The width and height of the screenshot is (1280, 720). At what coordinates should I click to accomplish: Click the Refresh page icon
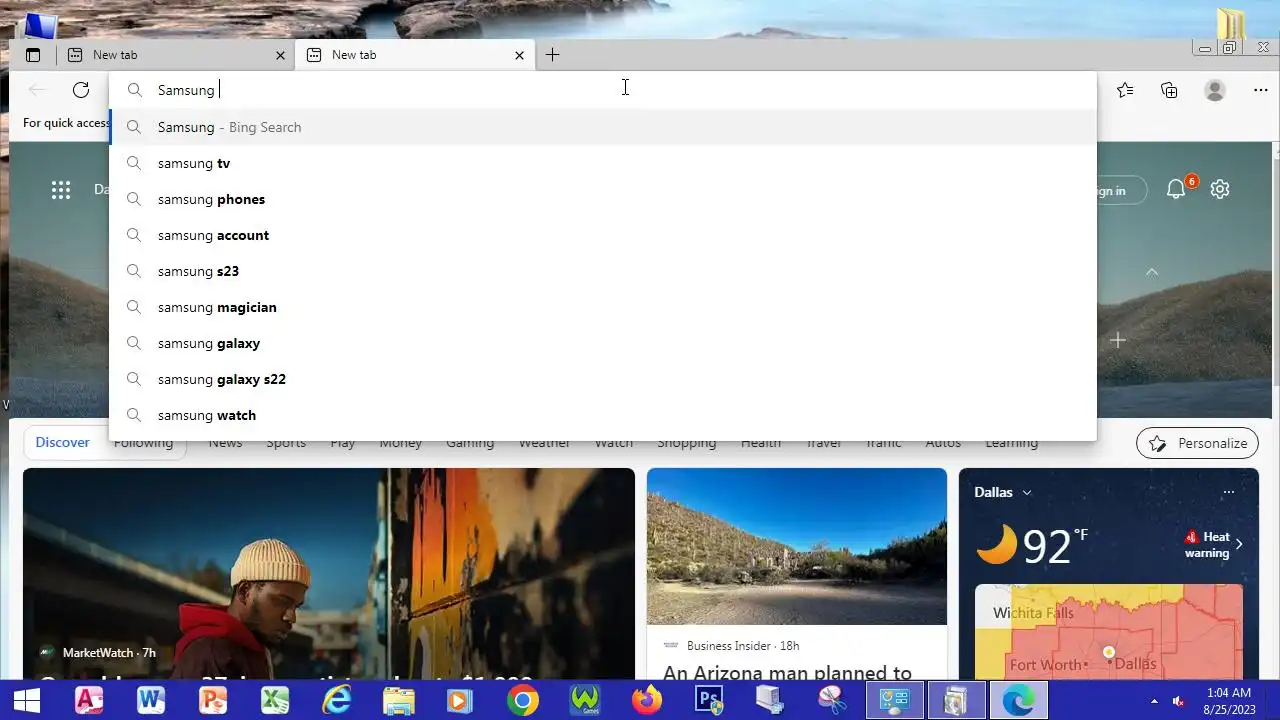pos(81,90)
